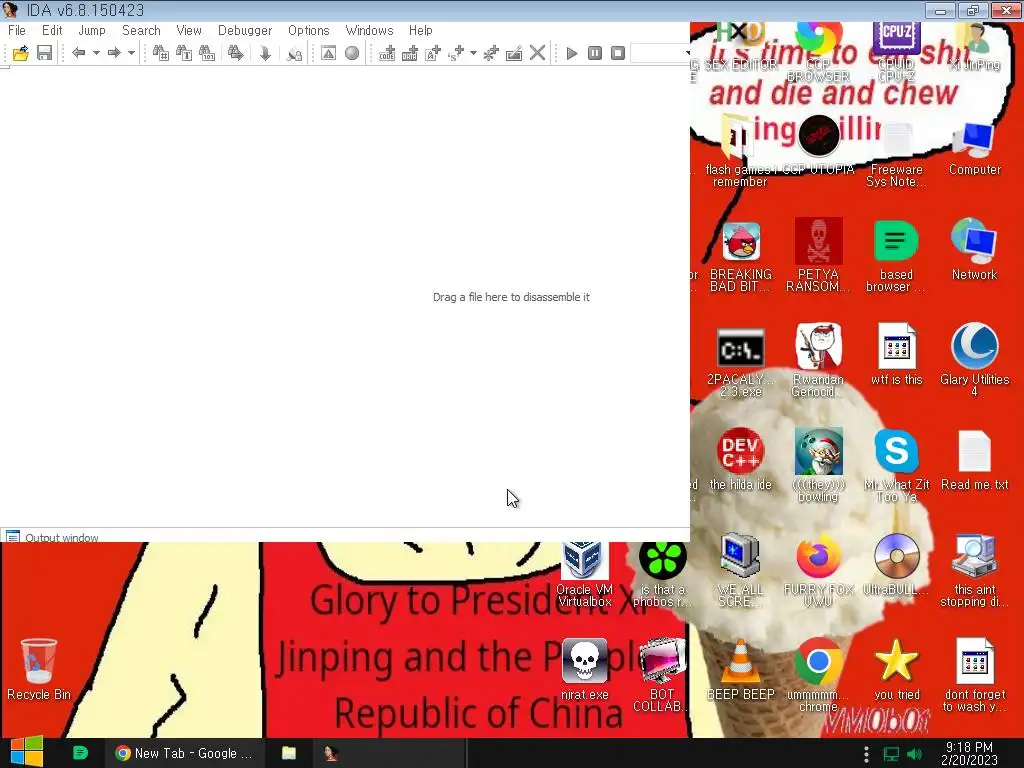Expand the forward-arrow history dropdown
This screenshot has width=1024, height=768.
click(x=131, y=53)
